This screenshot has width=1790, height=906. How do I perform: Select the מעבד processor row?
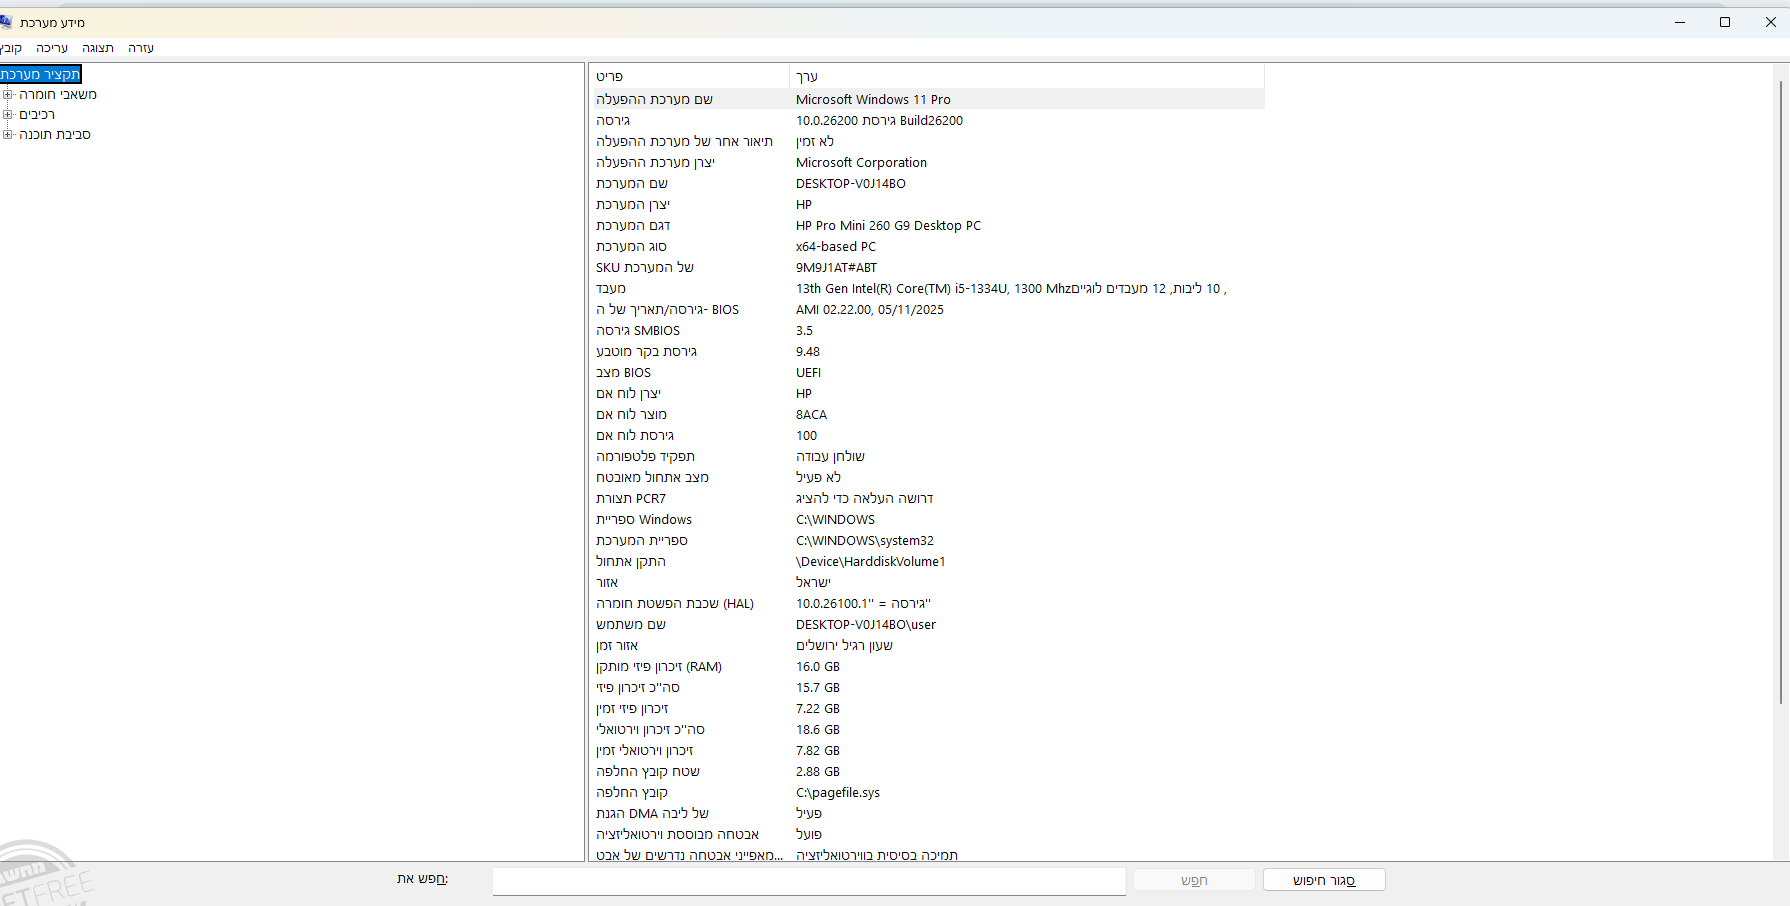tap(900, 288)
